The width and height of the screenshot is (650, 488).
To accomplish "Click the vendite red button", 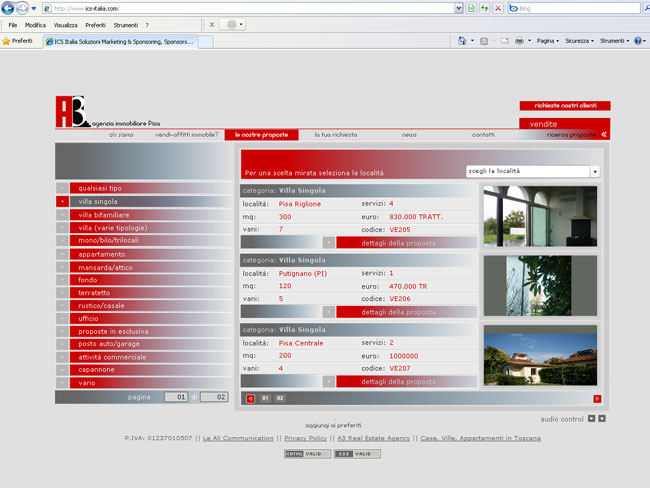I will 564,124.
